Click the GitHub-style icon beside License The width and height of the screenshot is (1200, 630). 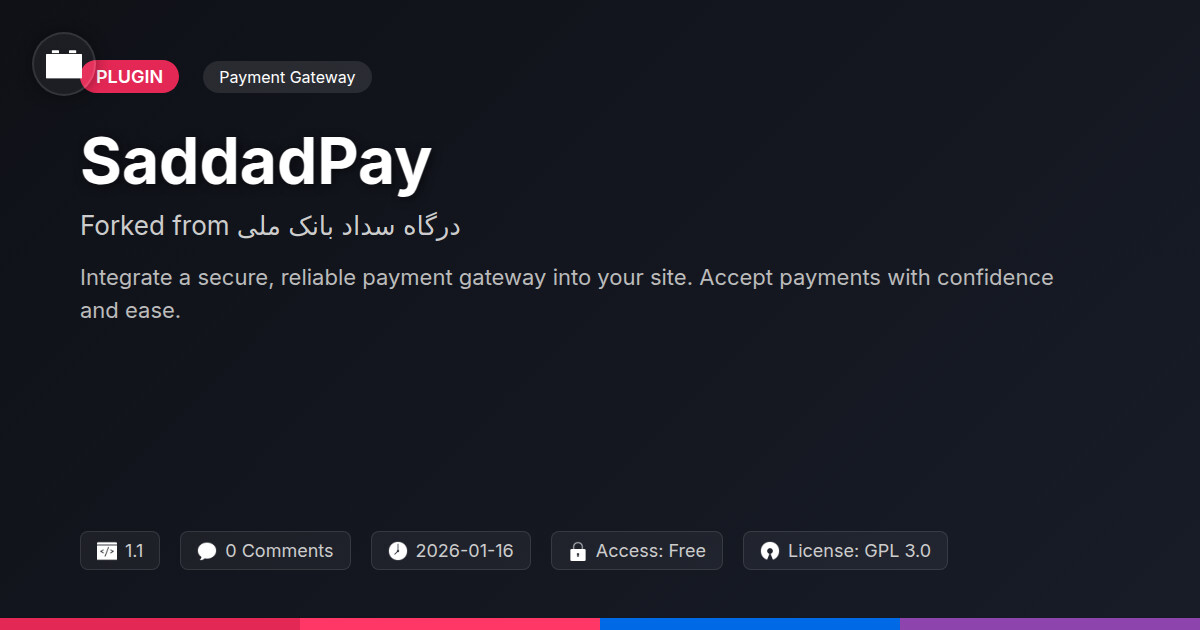pos(769,551)
